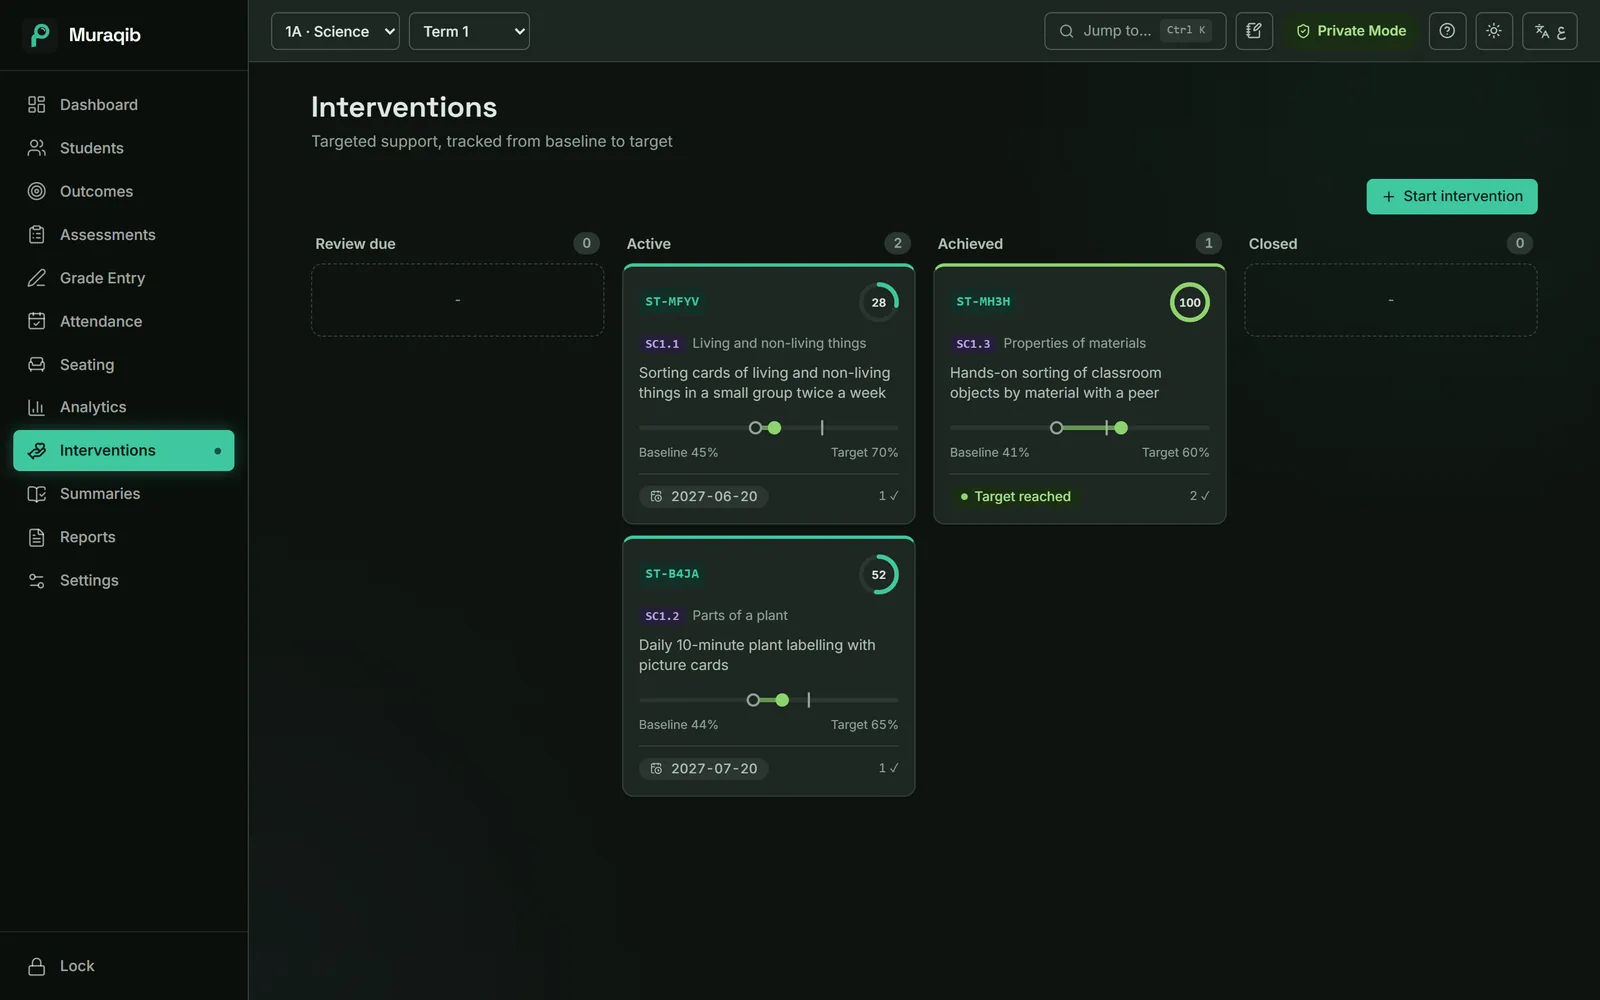The image size is (1600, 1000).
Task: Click the SC1.2 outcome tag
Action: pyautogui.click(x=662, y=616)
